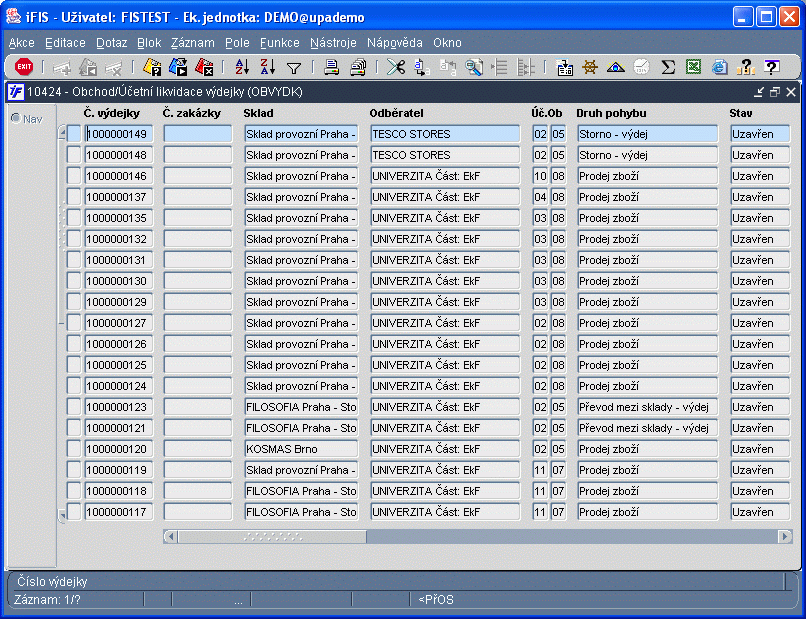Tick the checkbox for výdejka 1000000120
The height and width of the screenshot is (619, 806).
point(74,449)
